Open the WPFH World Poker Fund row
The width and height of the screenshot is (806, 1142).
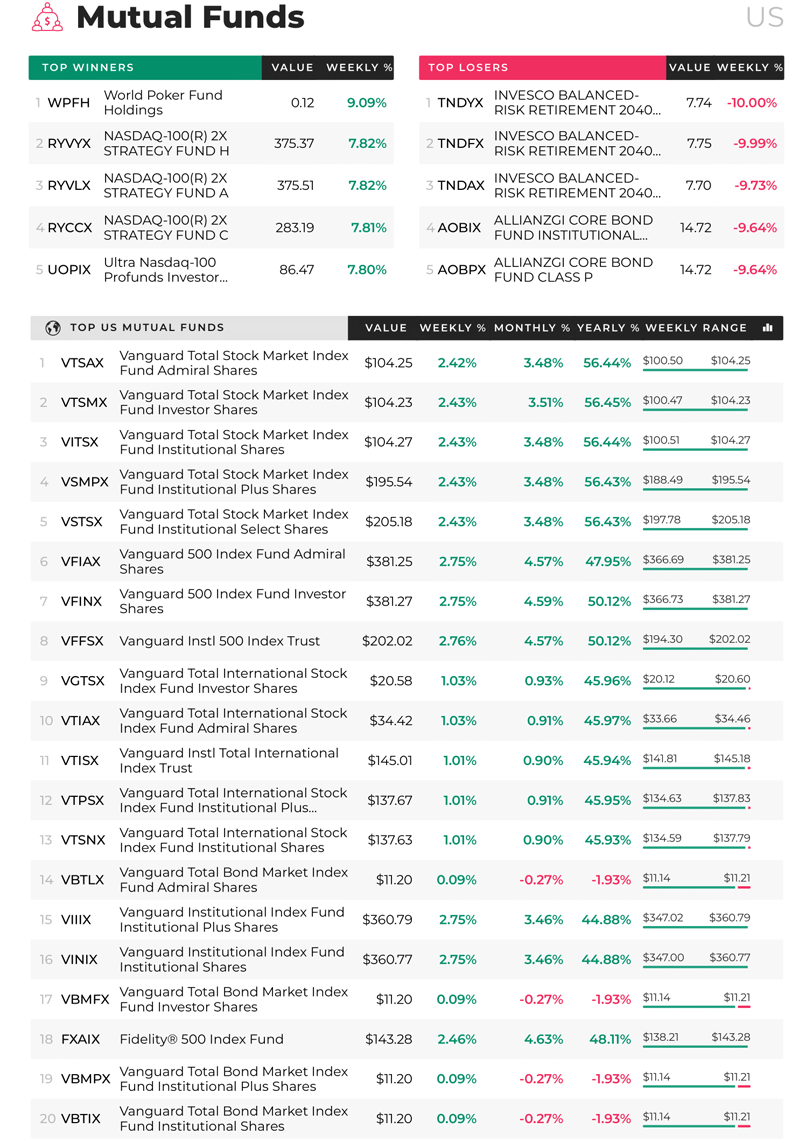point(211,103)
